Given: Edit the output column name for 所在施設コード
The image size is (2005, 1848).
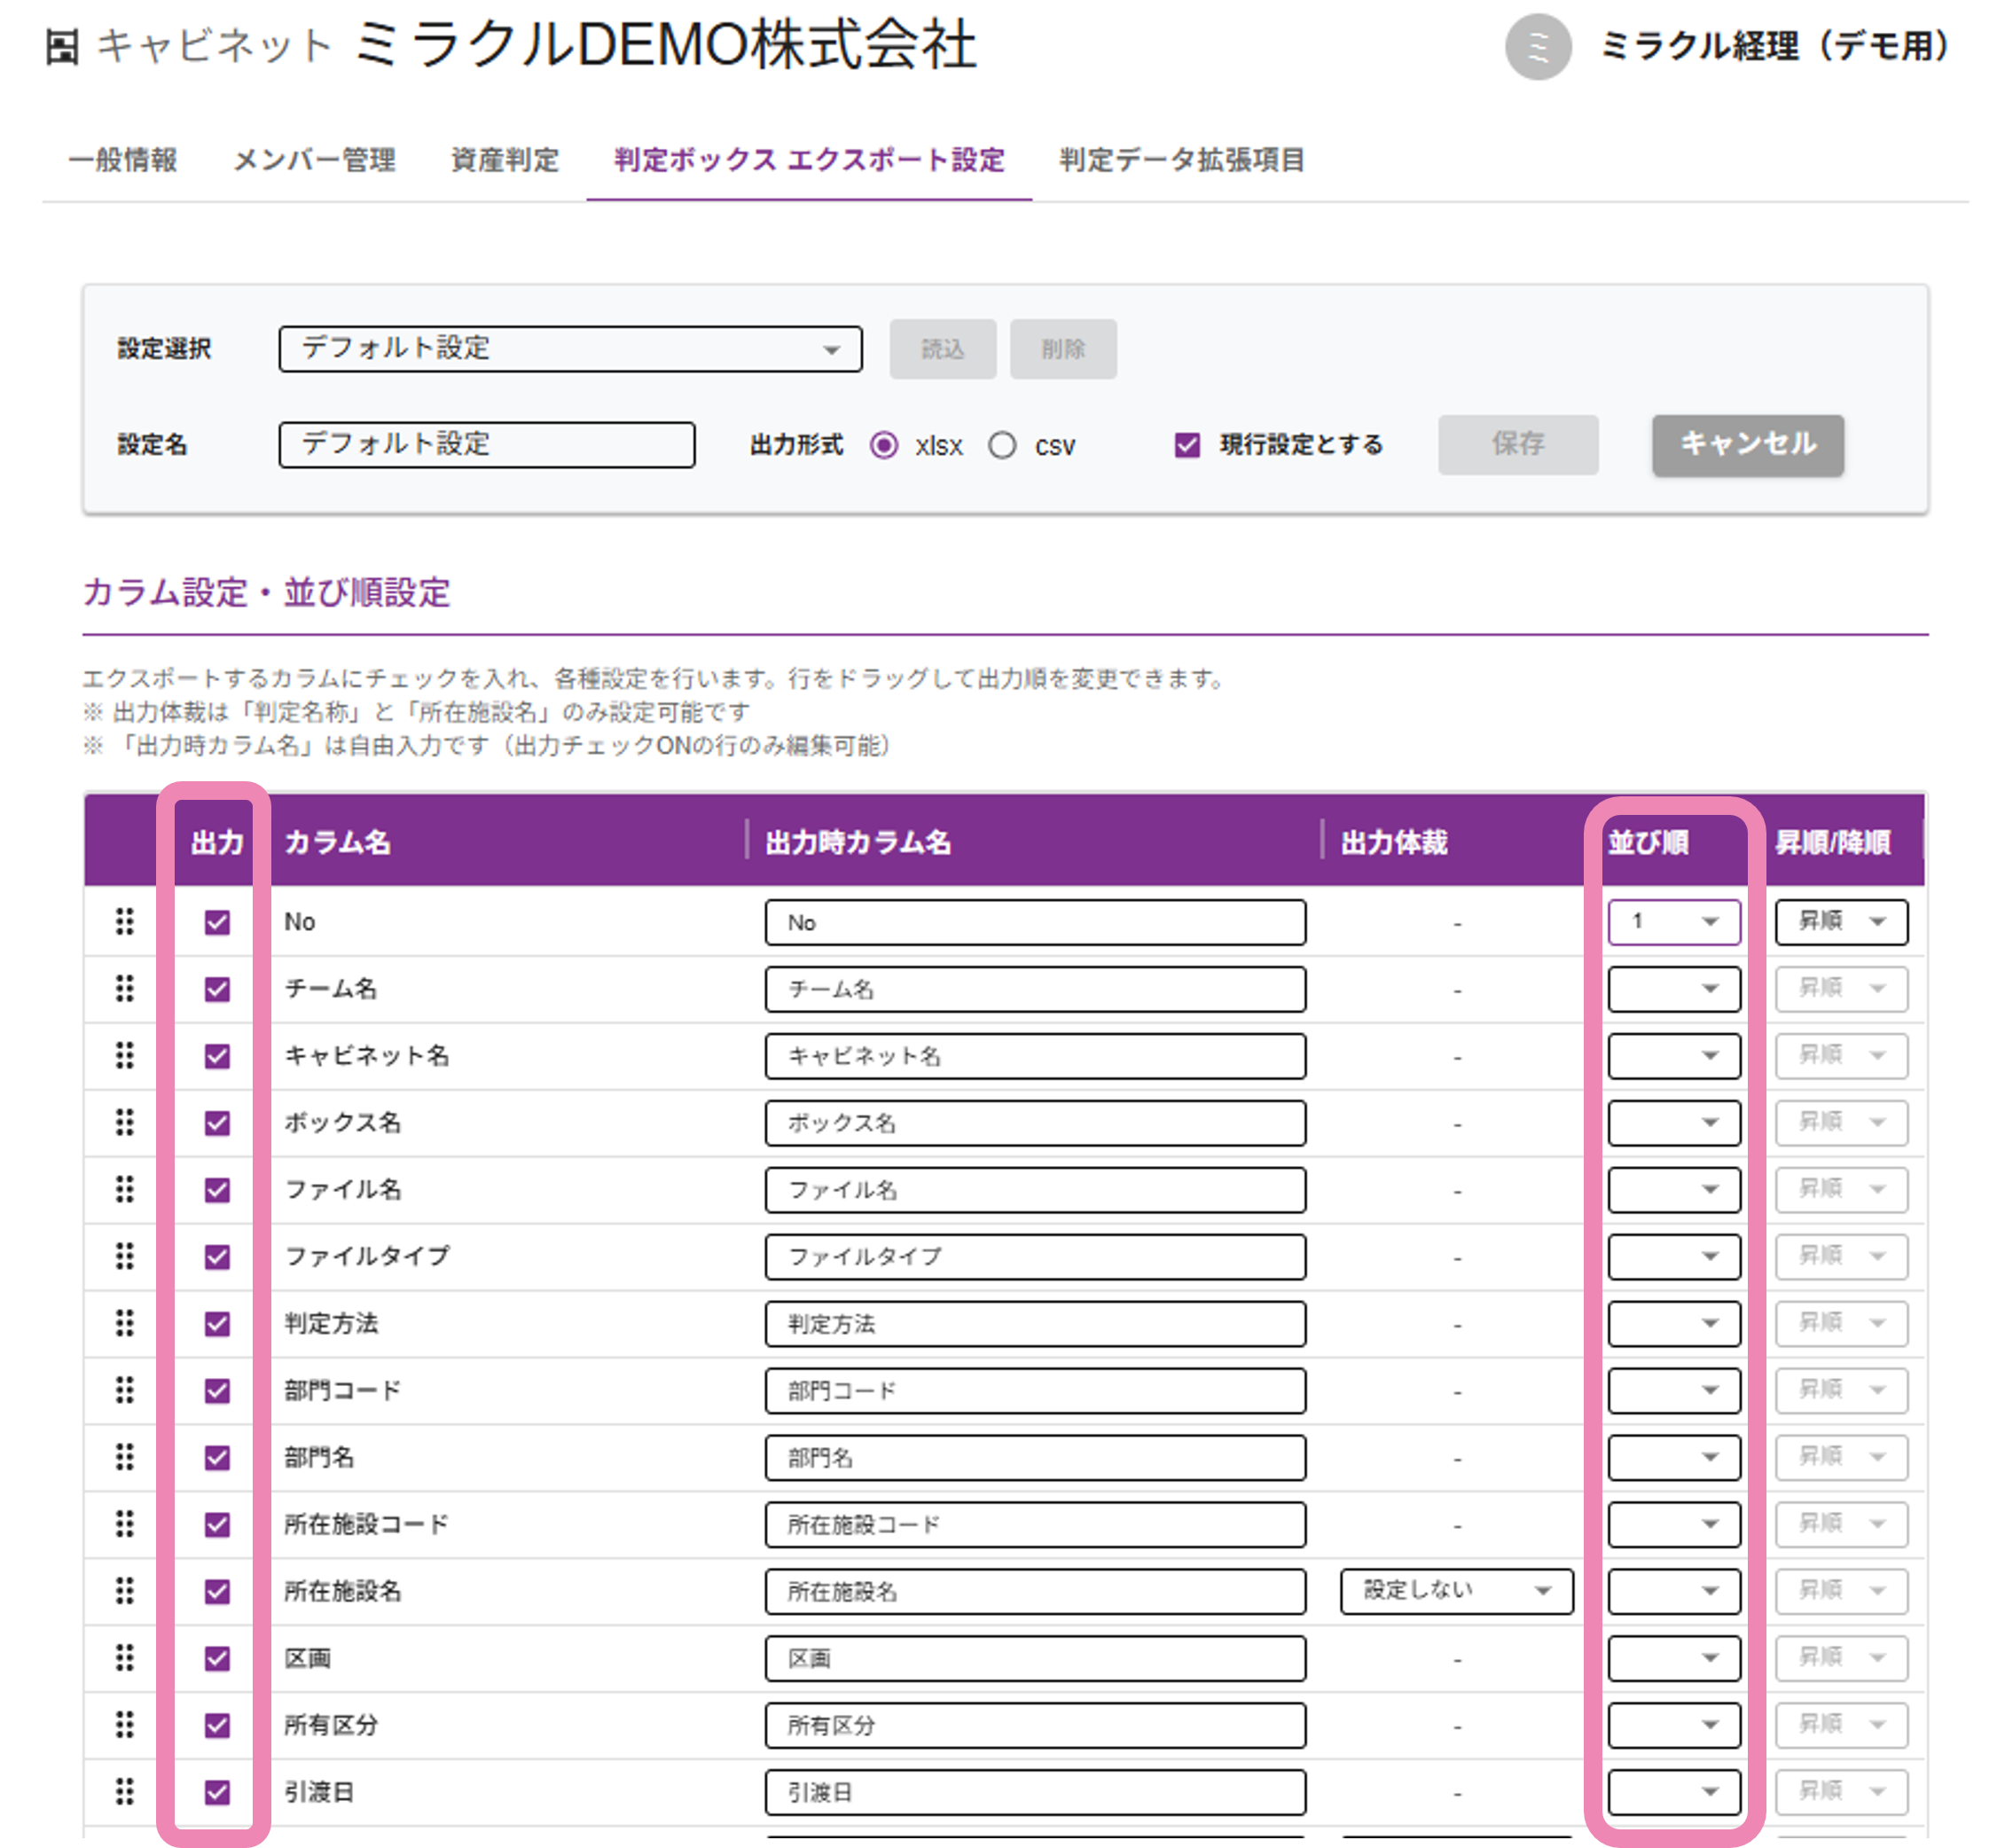Looking at the screenshot, I should pos(1035,1525).
